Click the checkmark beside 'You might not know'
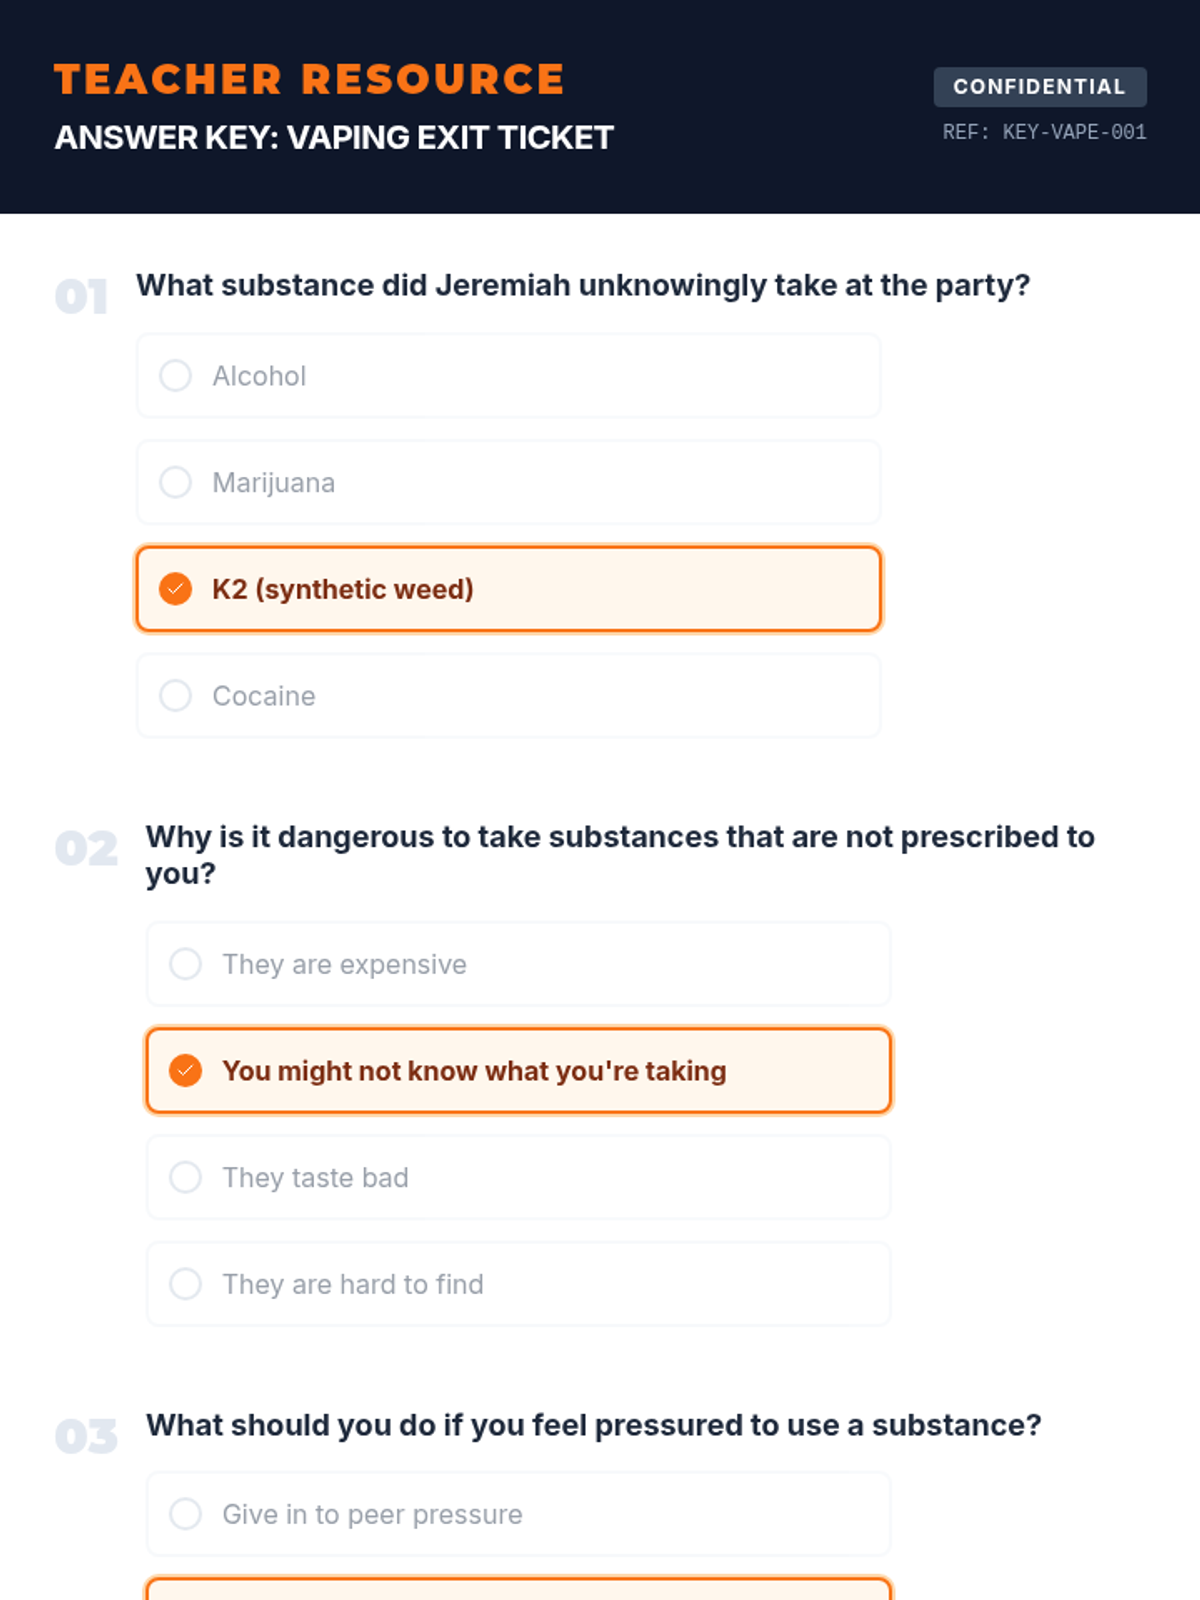Viewport: 1200px width, 1600px height. tap(186, 1070)
